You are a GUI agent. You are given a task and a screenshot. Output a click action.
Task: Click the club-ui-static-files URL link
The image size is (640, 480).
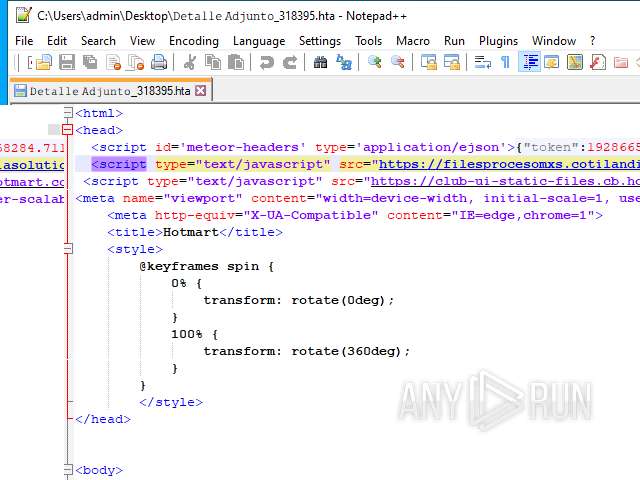click(505, 181)
